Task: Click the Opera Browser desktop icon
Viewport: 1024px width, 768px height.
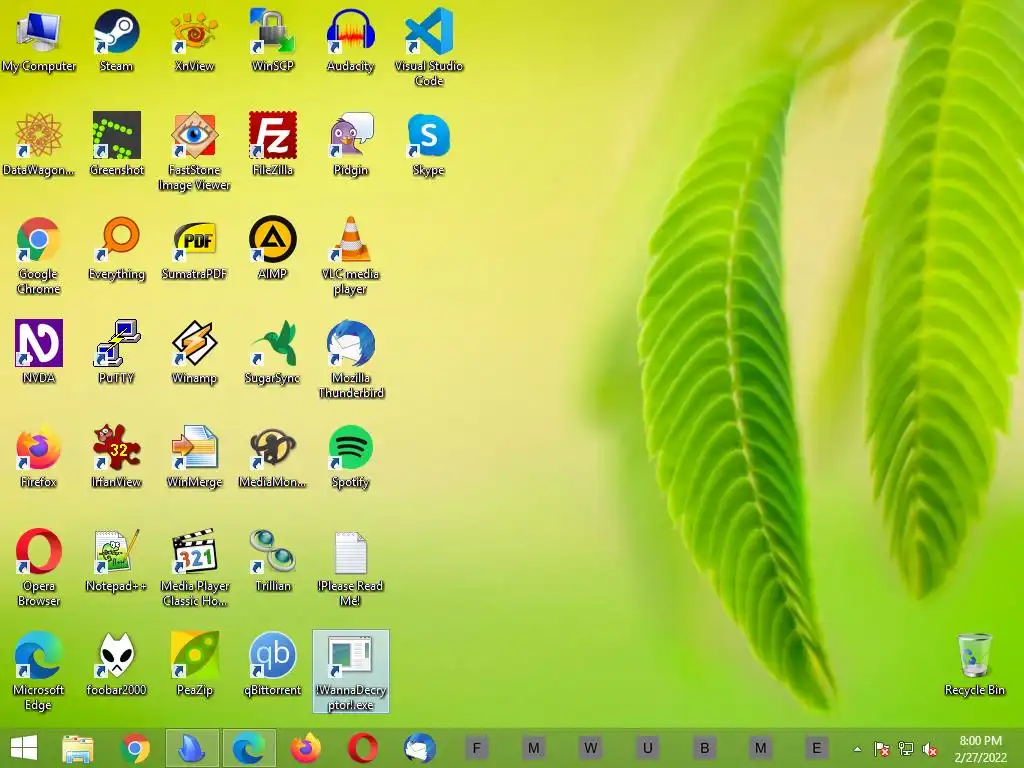Action: click(39, 567)
